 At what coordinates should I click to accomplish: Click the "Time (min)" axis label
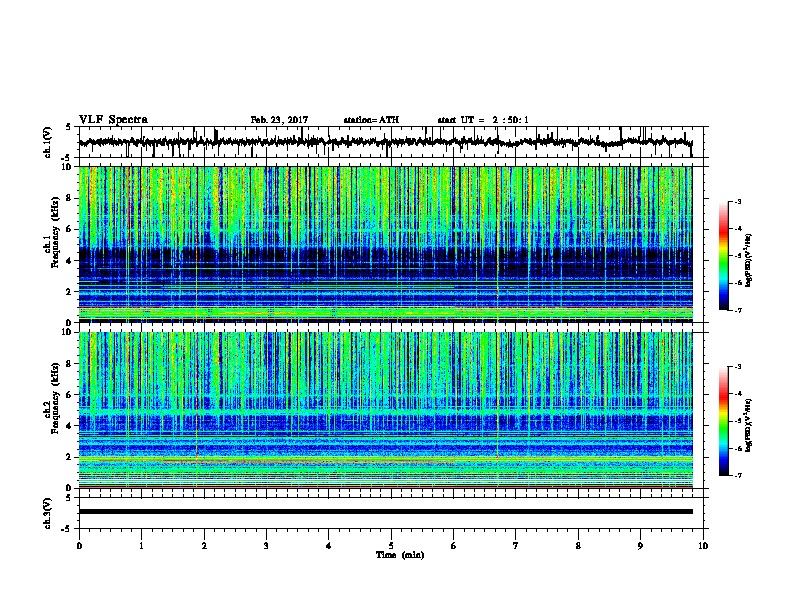[400, 555]
